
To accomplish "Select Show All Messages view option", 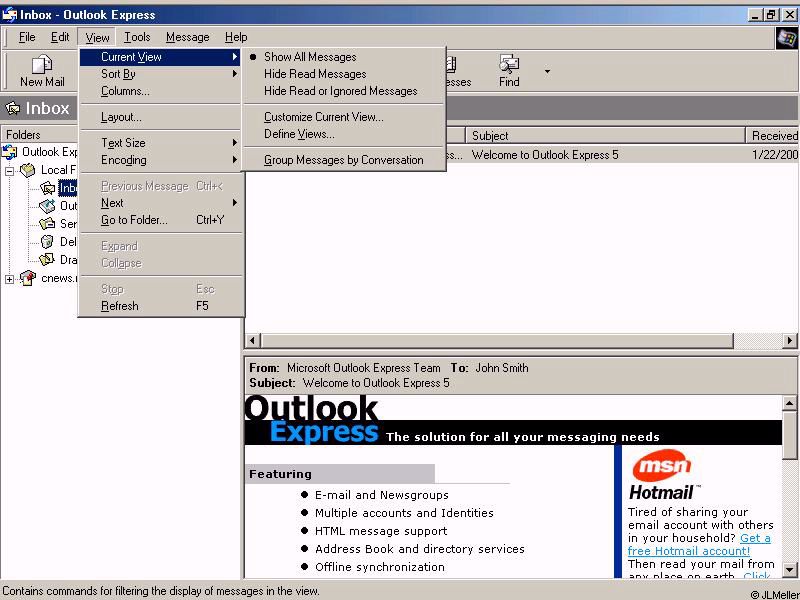I will [344, 57].
